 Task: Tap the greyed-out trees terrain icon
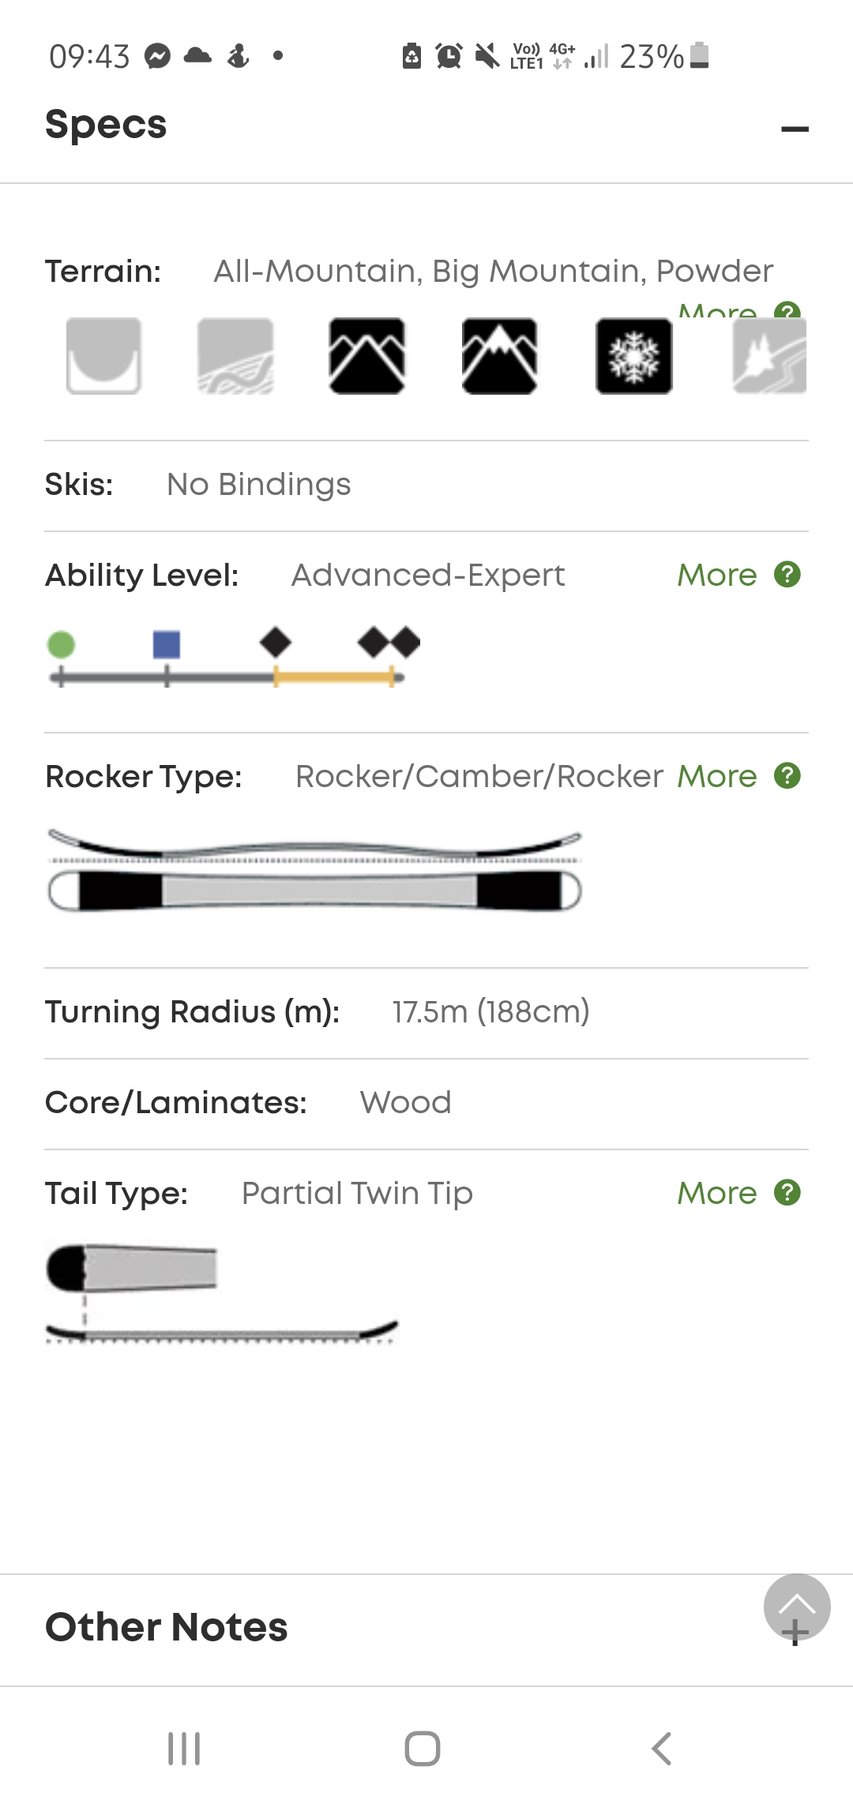pos(769,356)
